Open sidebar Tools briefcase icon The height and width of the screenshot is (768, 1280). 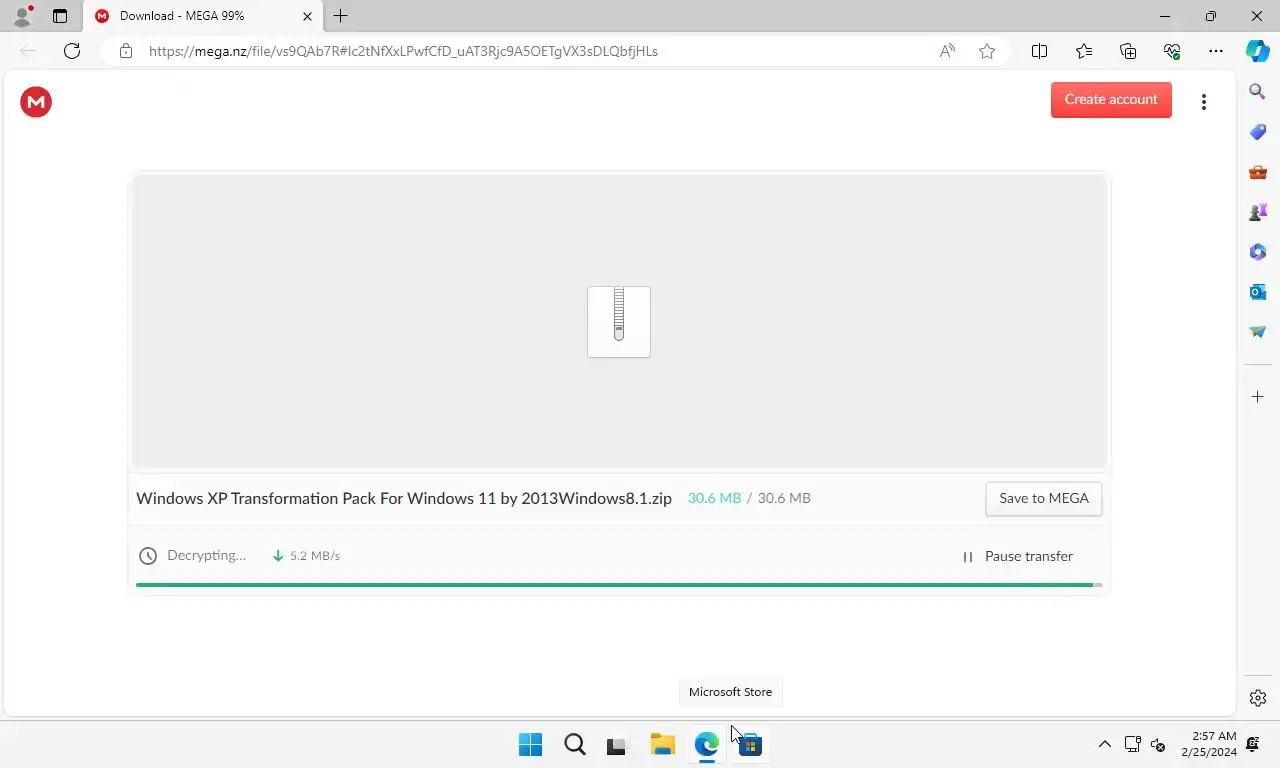tap(1258, 172)
